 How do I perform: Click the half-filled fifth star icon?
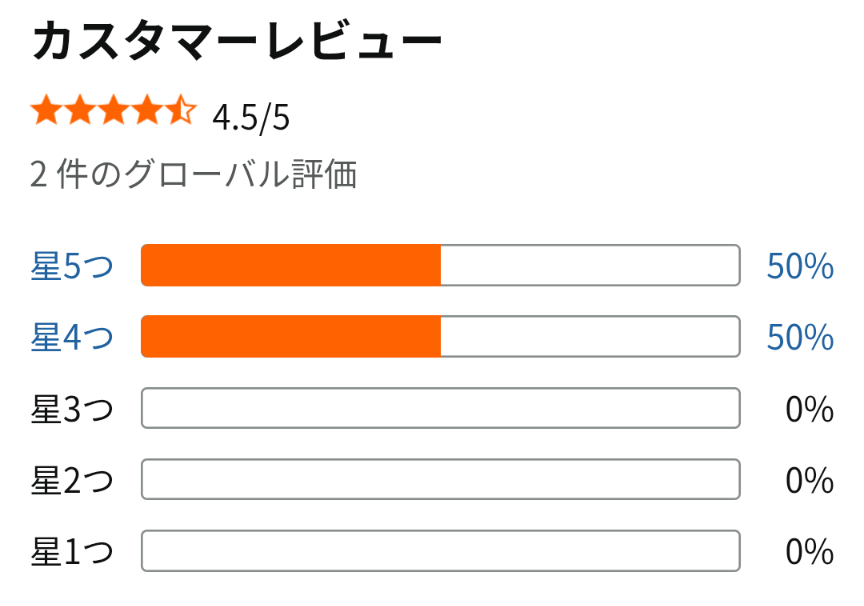pos(180,111)
